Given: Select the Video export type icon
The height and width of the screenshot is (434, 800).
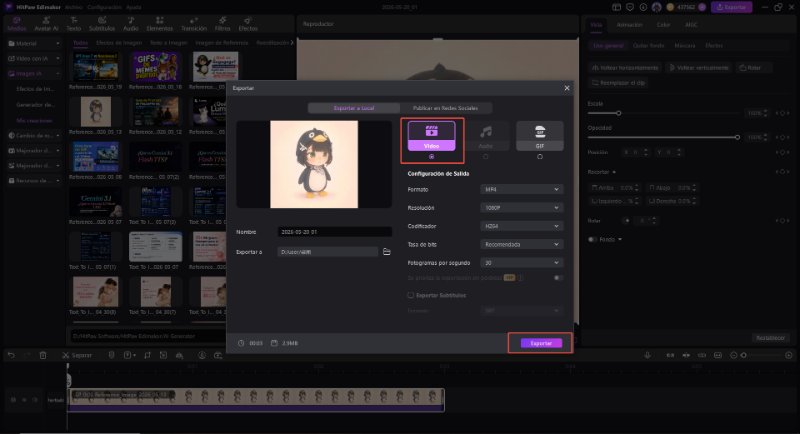Looking at the screenshot, I should click(x=432, y=136).
